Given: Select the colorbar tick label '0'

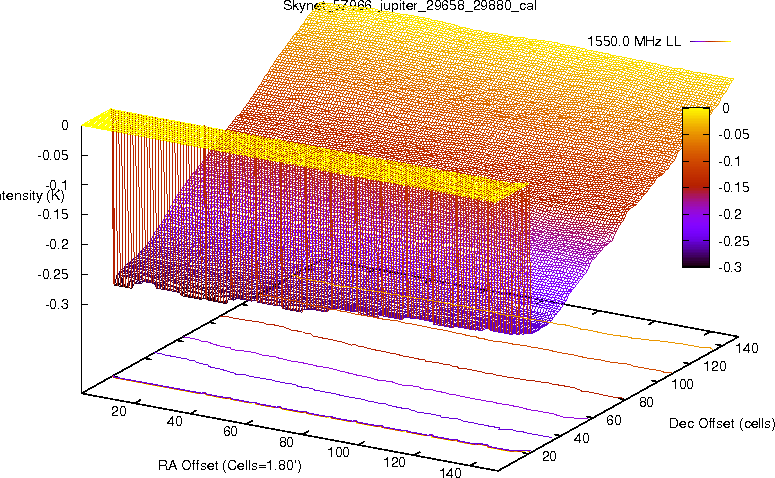Looking at the screenshot, I should (x=726, y=108).
